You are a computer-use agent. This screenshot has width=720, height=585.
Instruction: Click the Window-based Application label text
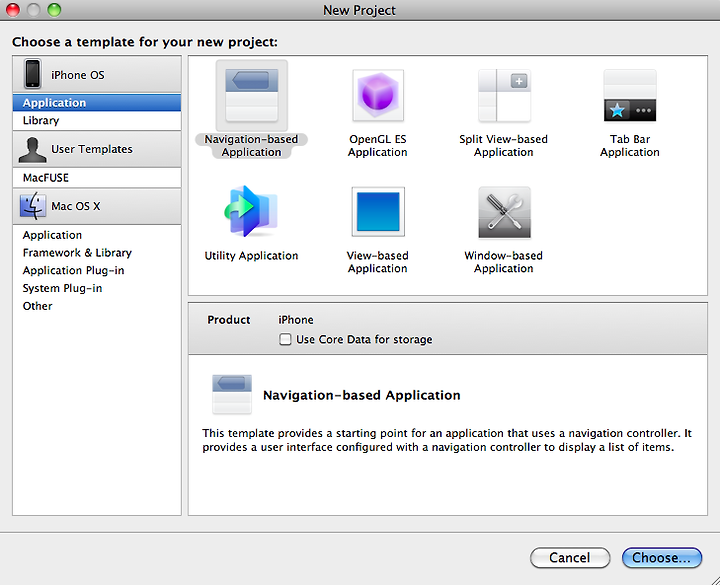point(504,262)
